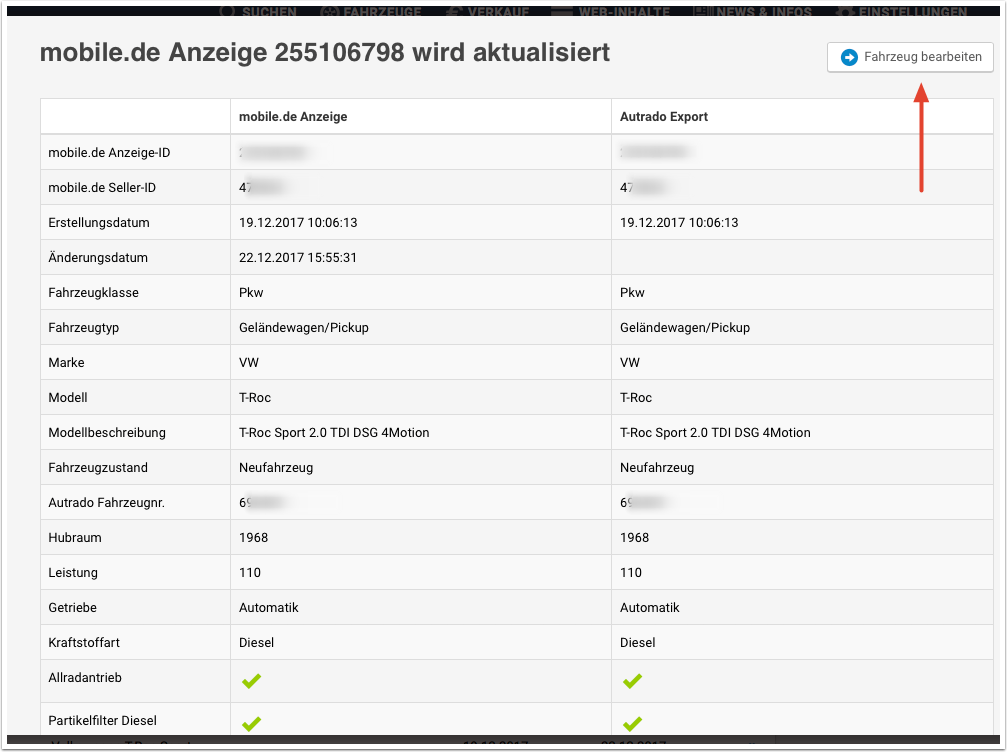
Task: Click the dialog title mobile.de Anzeige wird aktualisiert
Action: (x=325, y=53)
